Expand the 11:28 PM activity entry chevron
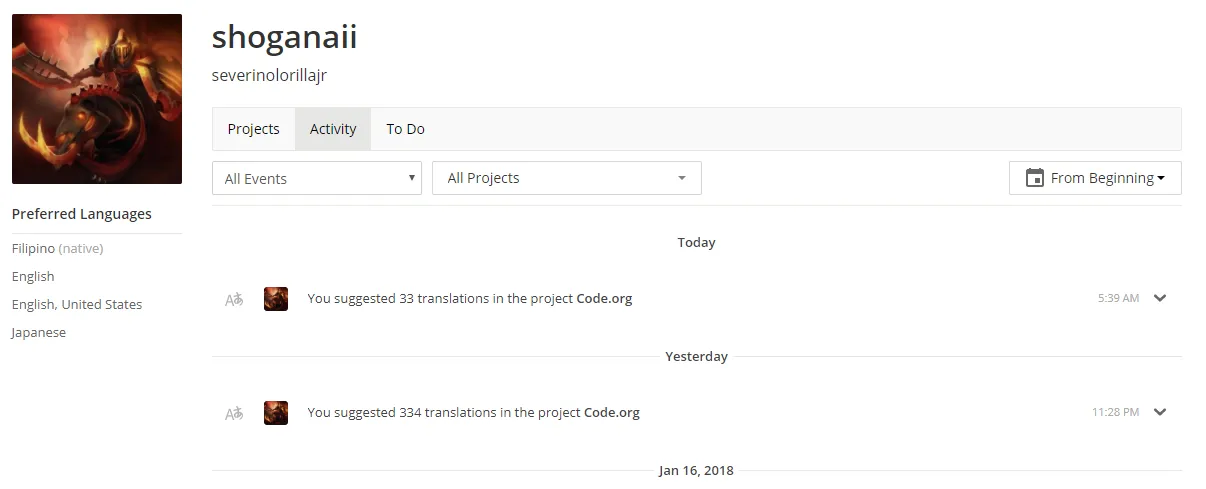This screenshot has height=489, width=1206. tap(1160, 412)
